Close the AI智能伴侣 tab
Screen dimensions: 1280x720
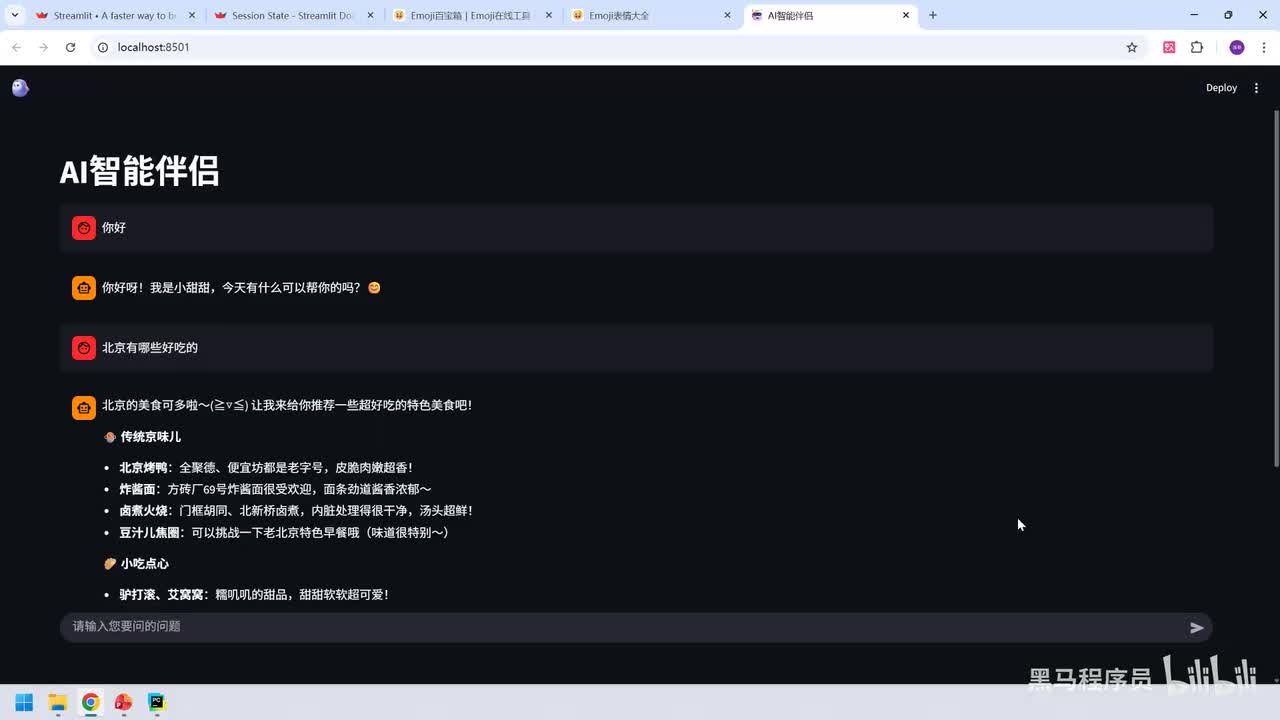906,15
